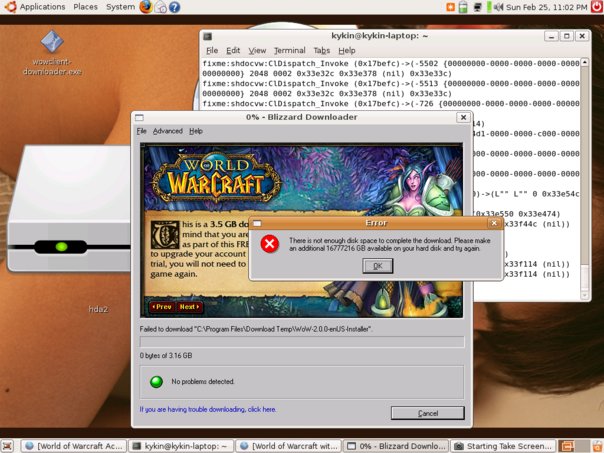Switch to kykin@kykin-laptop taskbar window
604x453 pixels.
181,446
